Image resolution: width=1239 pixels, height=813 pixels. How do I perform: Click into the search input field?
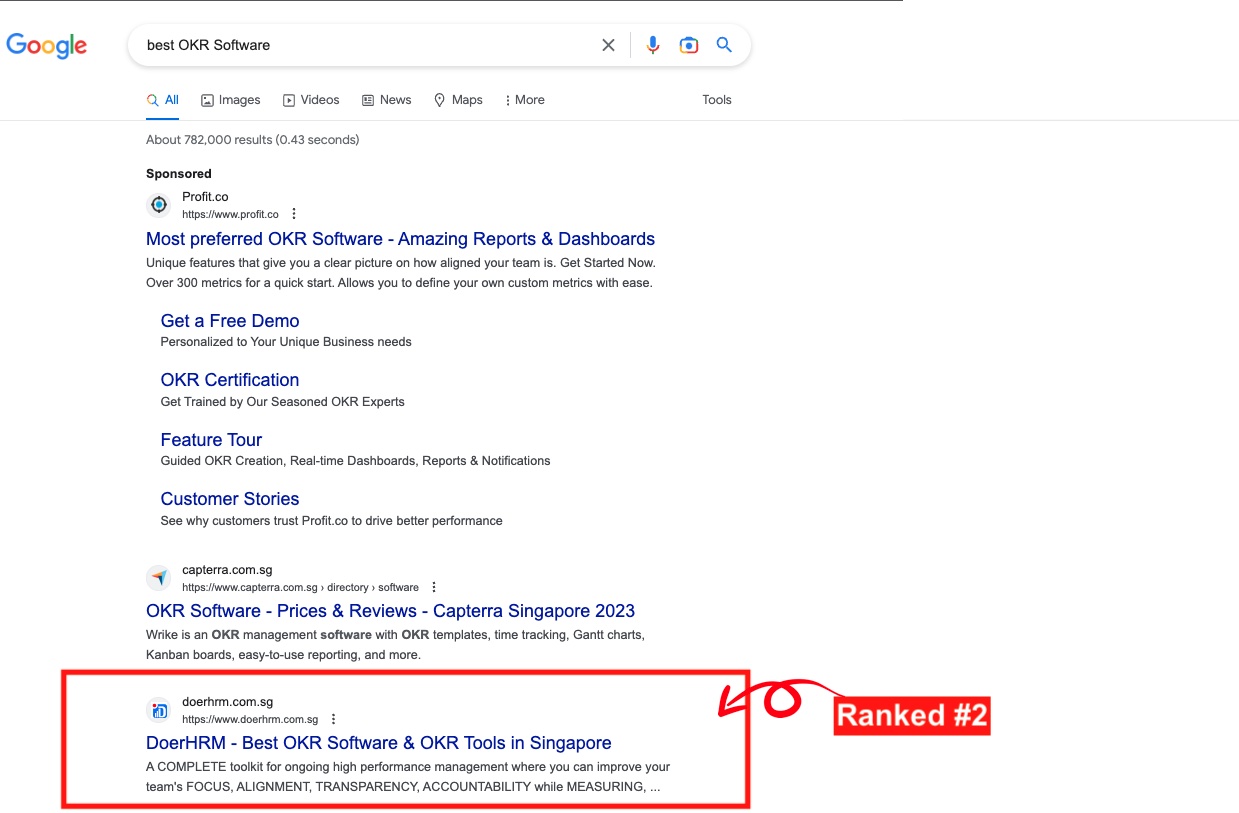(365, 45)
